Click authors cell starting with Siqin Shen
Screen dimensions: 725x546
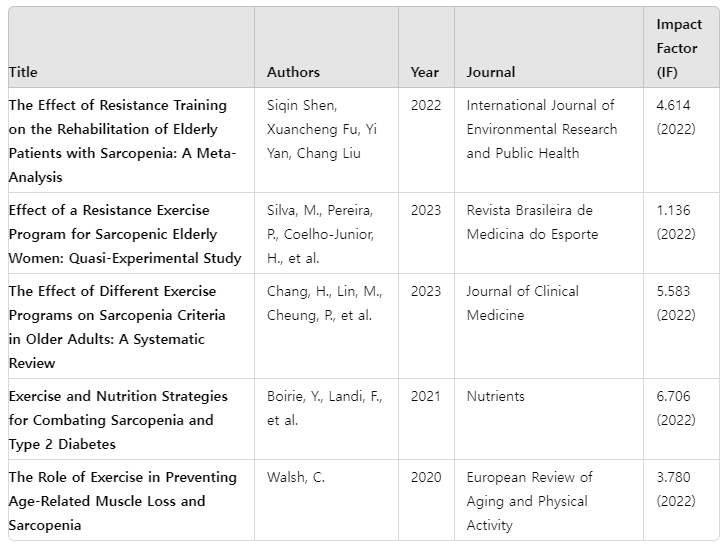[322, 129]
